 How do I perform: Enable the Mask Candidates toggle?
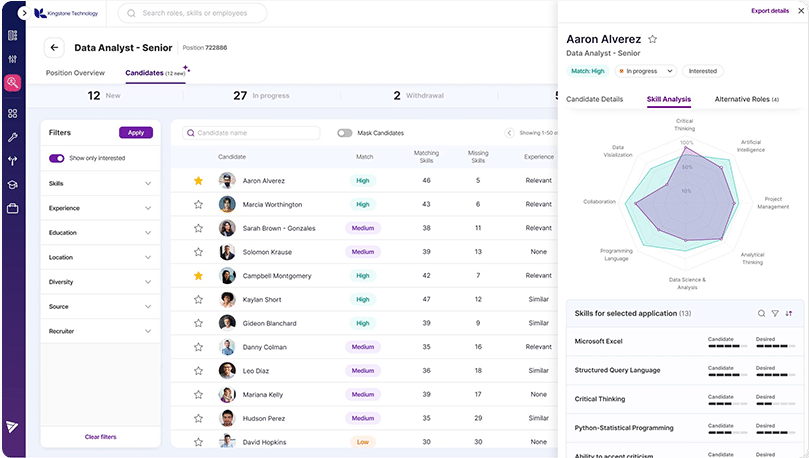345,133
